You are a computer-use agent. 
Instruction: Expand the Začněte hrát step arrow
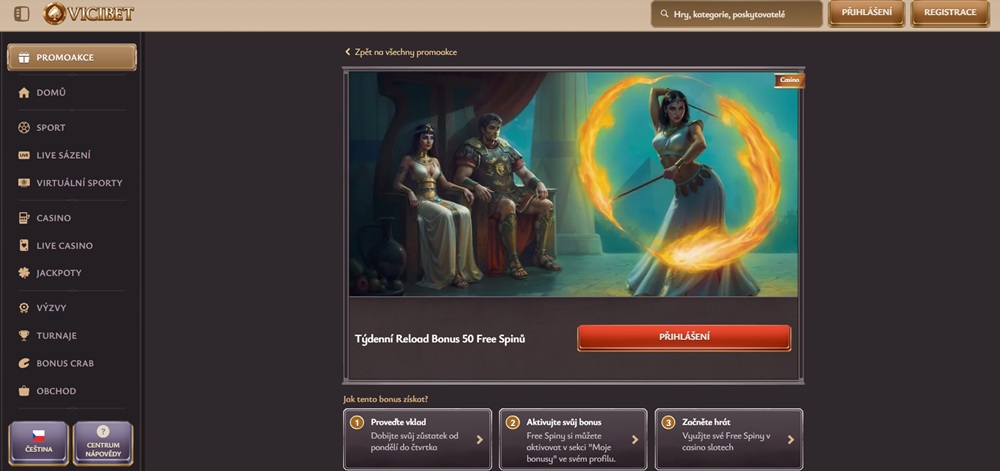pyautogui.click(x=791, y=439)
